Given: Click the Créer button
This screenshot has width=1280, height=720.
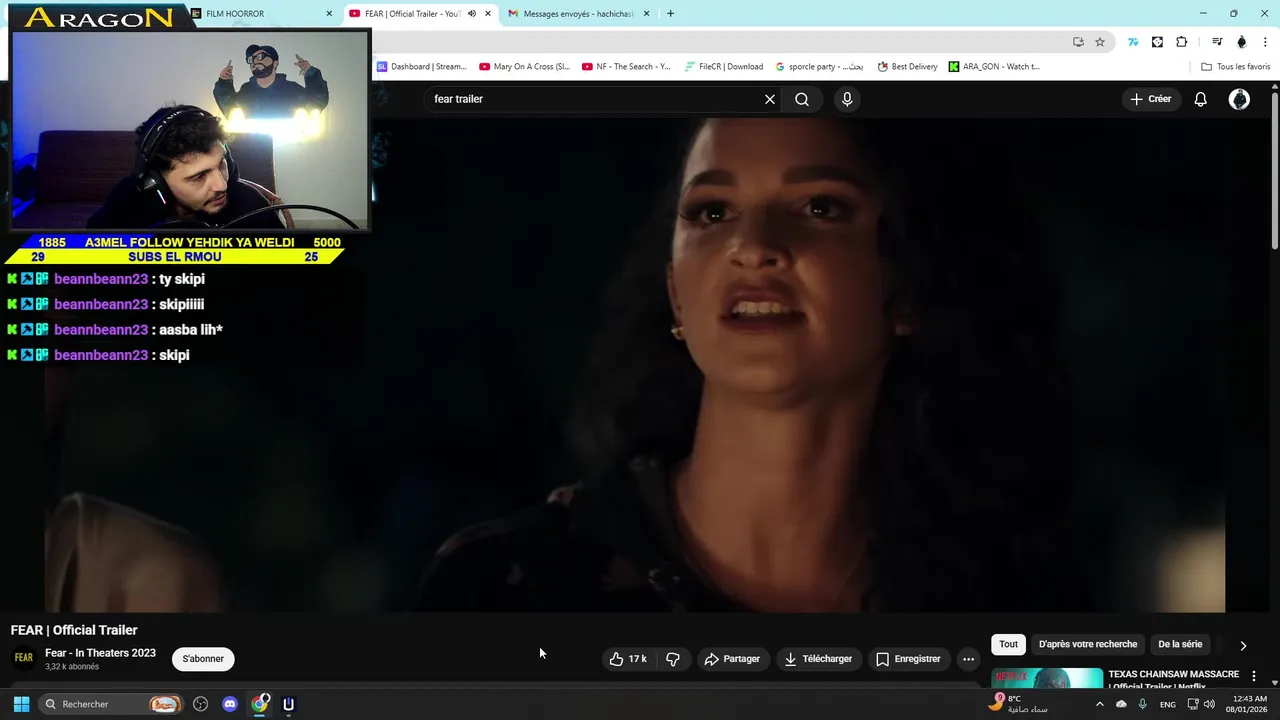Looking at the screenshot, I should [x=1151, y=99].
